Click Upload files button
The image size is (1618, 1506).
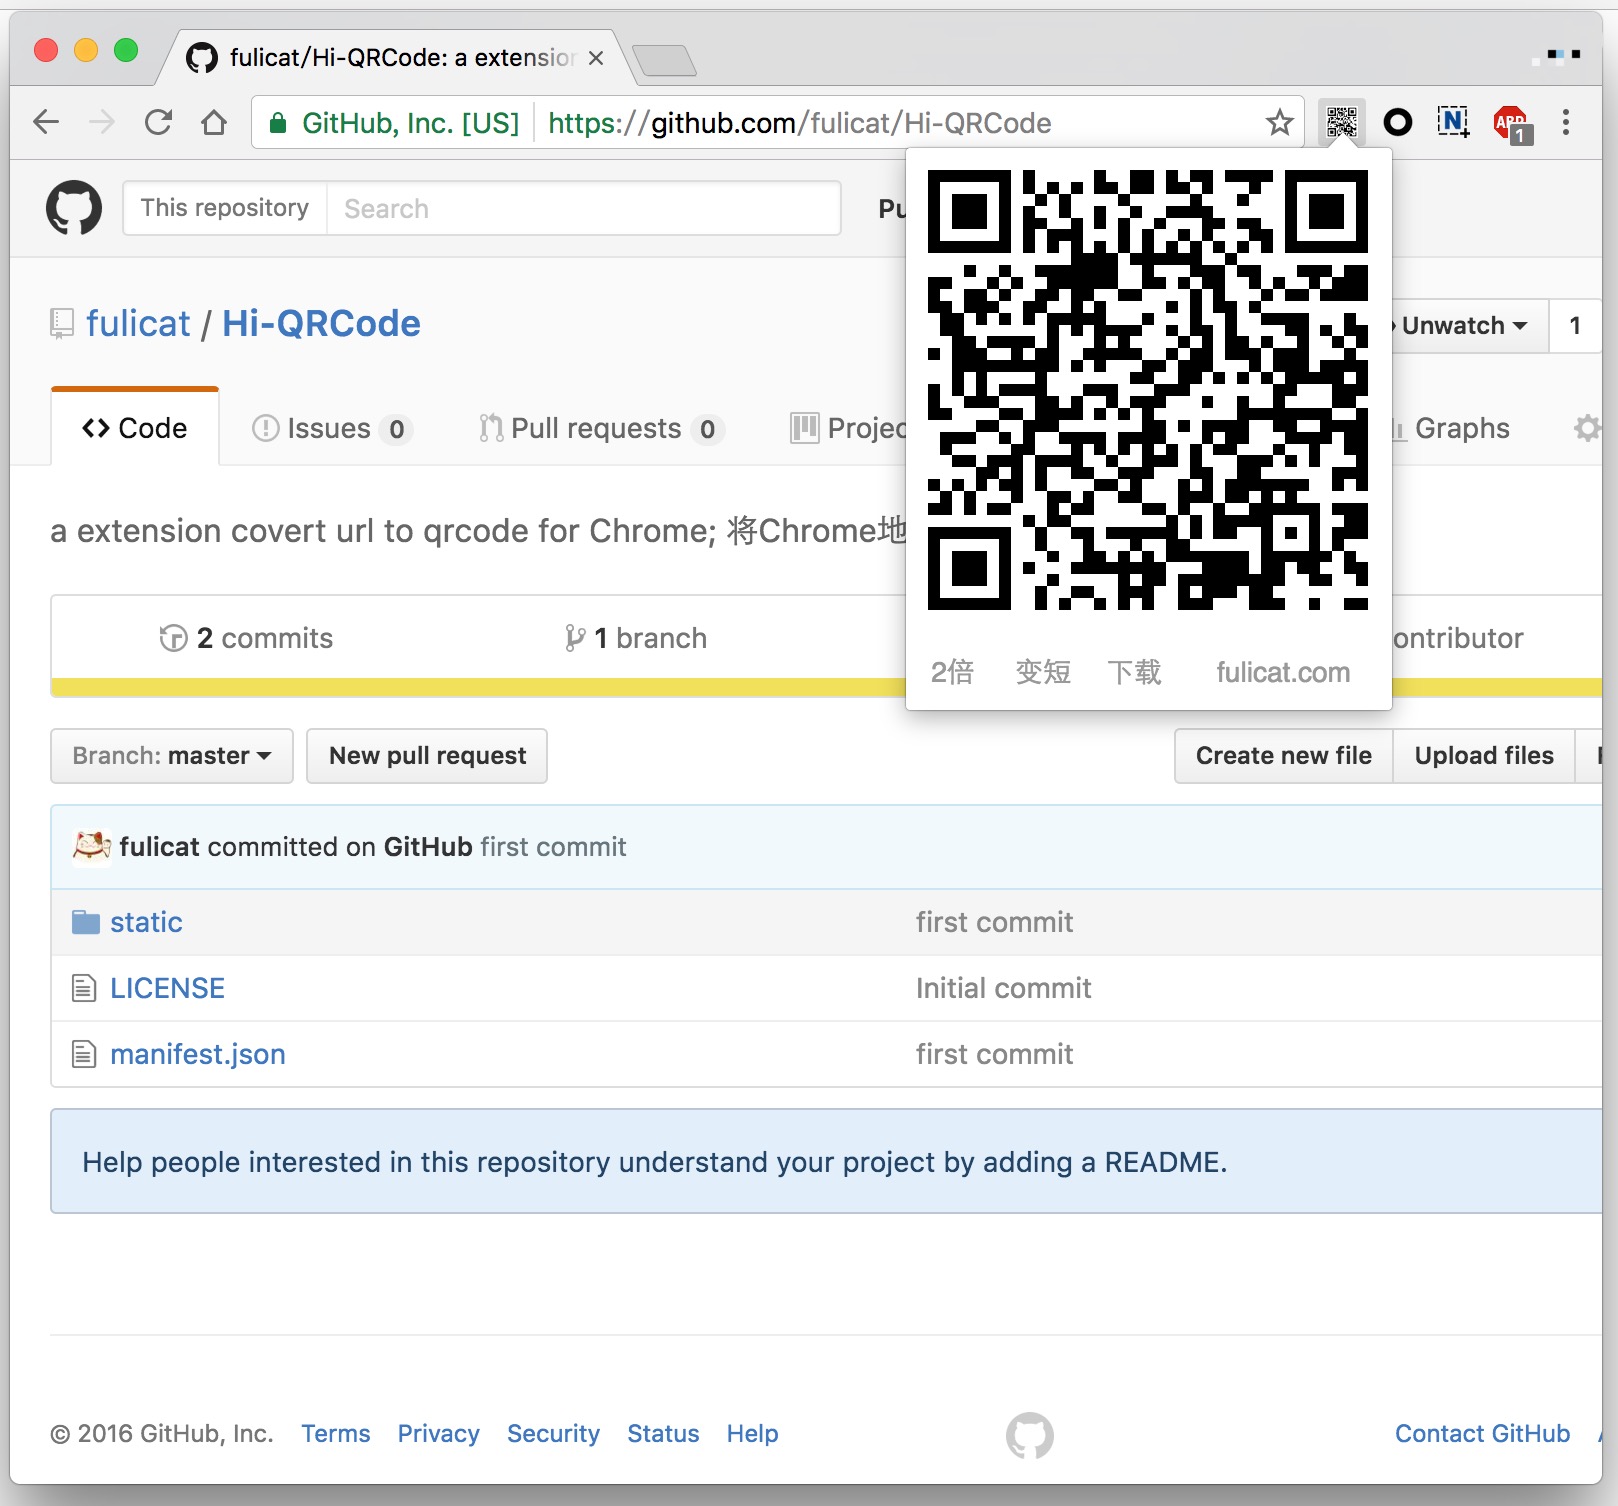(1484, 756)
